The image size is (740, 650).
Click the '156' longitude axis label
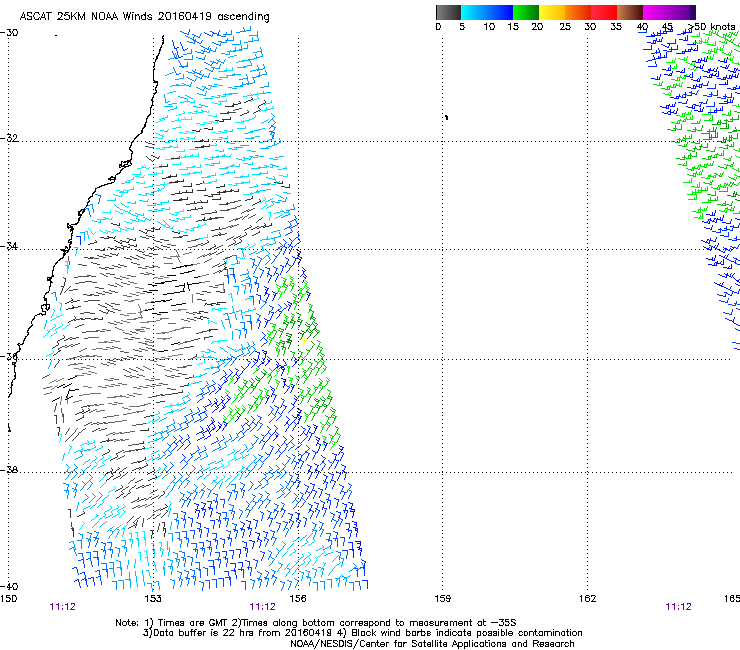298,599
